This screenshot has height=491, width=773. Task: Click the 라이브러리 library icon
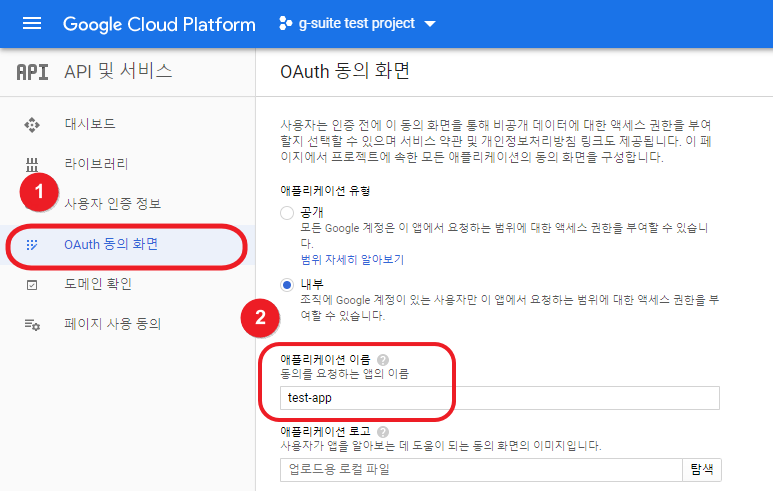(x=32, y=164)
